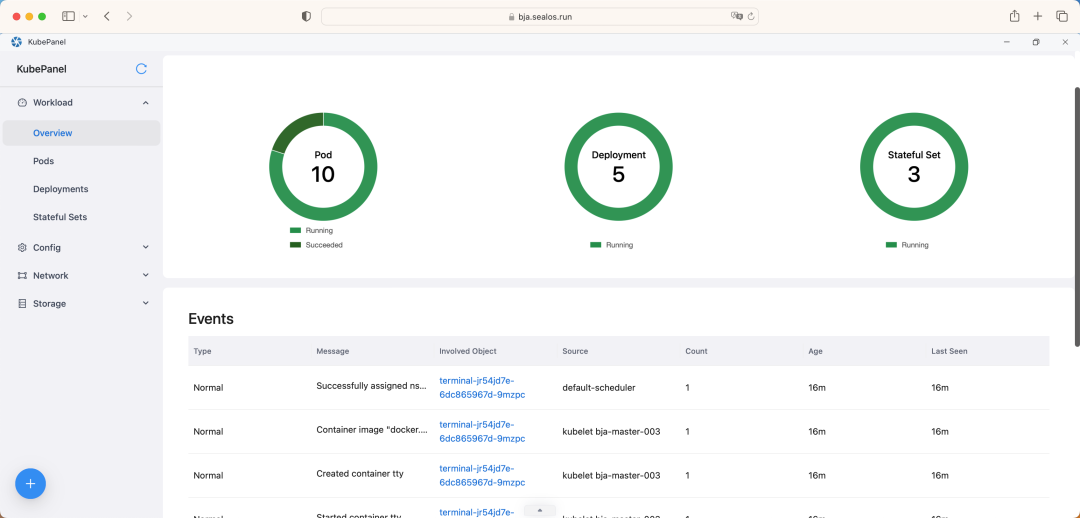The width and height of the screenshot is (1080, 518).
Task: Click the Storage sidebar icon
Action: [22, 304]
